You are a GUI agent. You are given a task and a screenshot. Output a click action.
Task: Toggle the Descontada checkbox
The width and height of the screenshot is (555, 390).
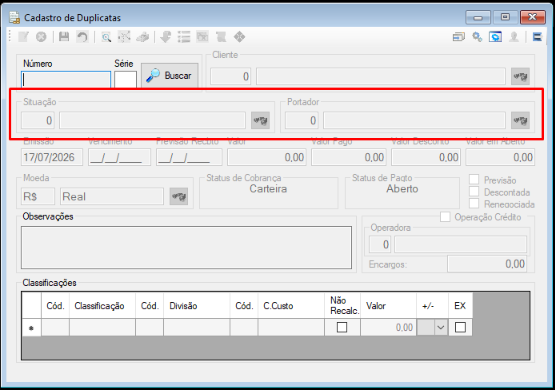[x=474, y=191]
